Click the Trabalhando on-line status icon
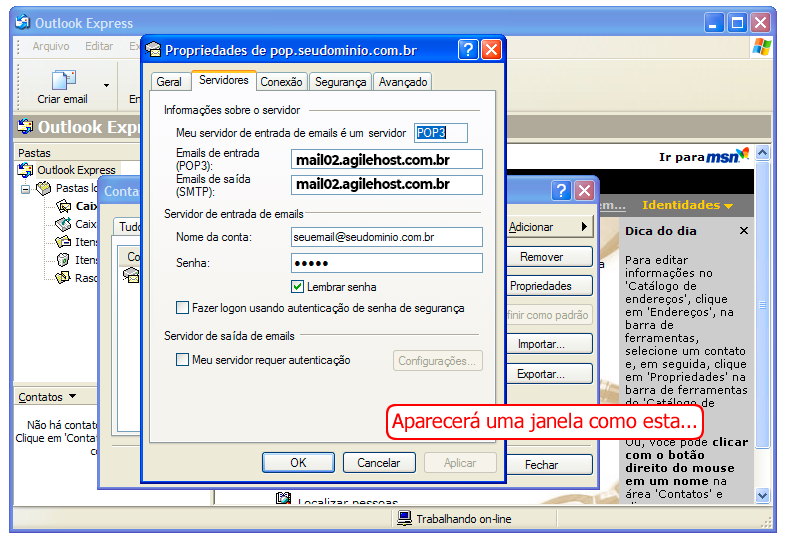 [x=404, y=519]
